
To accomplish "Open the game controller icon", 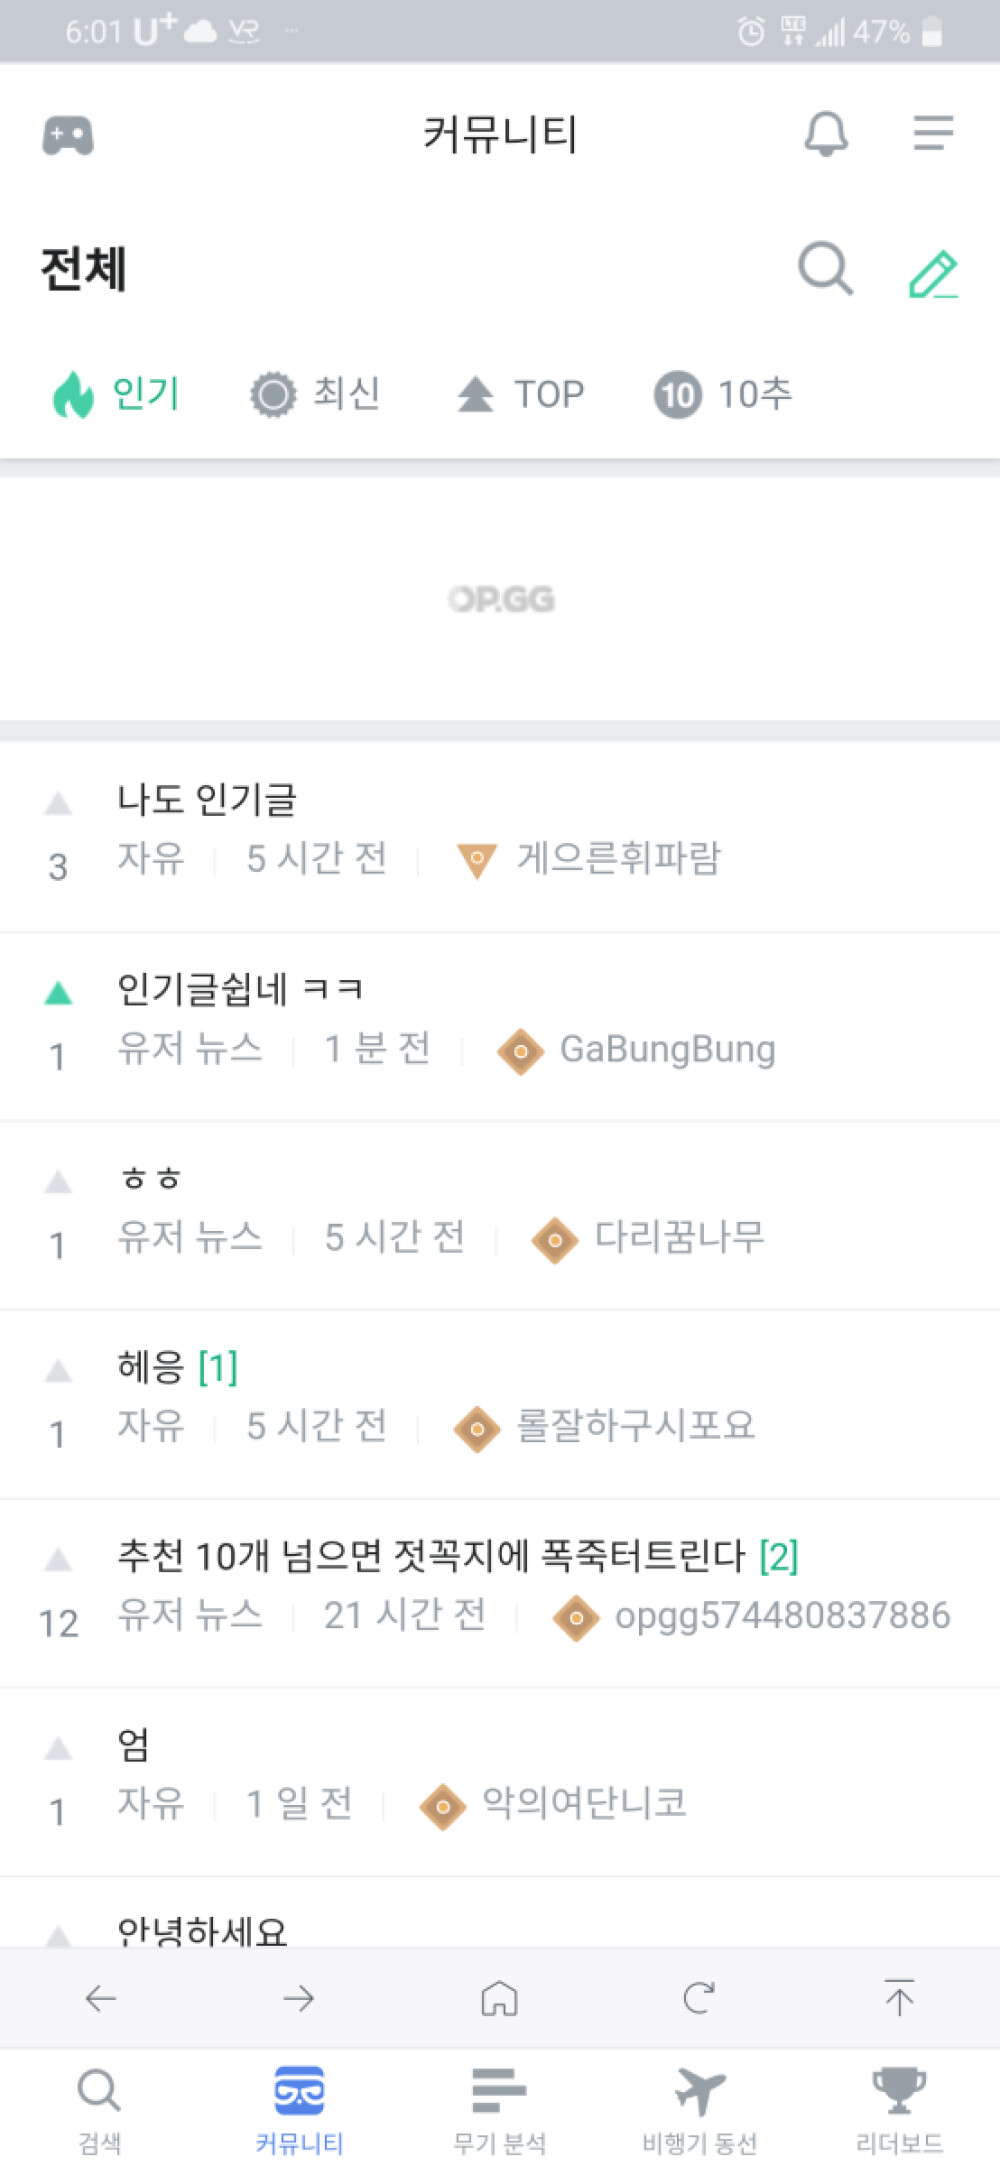I will (x=68, y=135).
